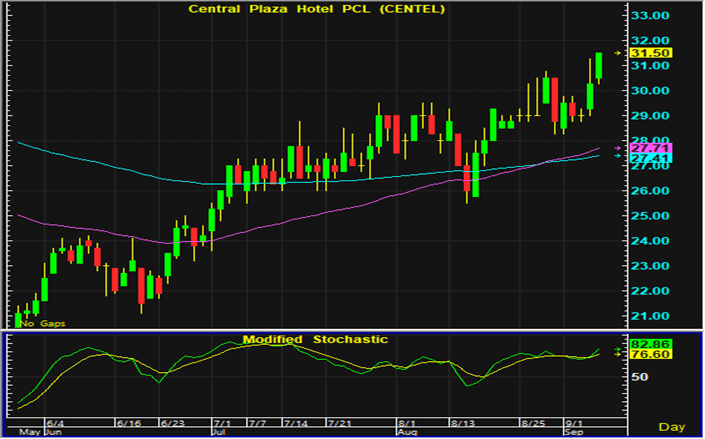Click the 7/1 date on the time axis
705x439 pixels.
coord(222,424)
